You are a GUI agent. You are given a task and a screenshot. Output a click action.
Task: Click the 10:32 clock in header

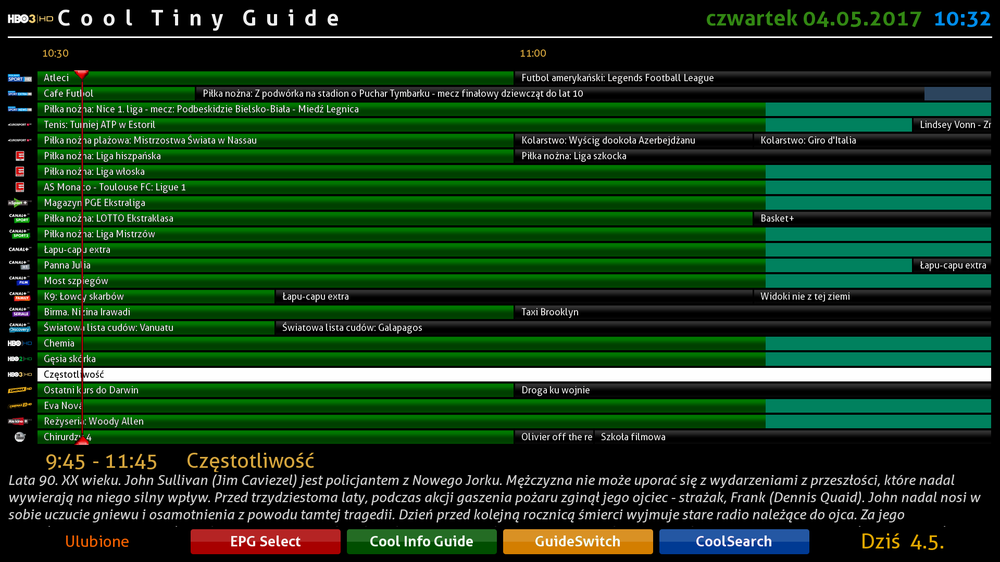[962, 19]
